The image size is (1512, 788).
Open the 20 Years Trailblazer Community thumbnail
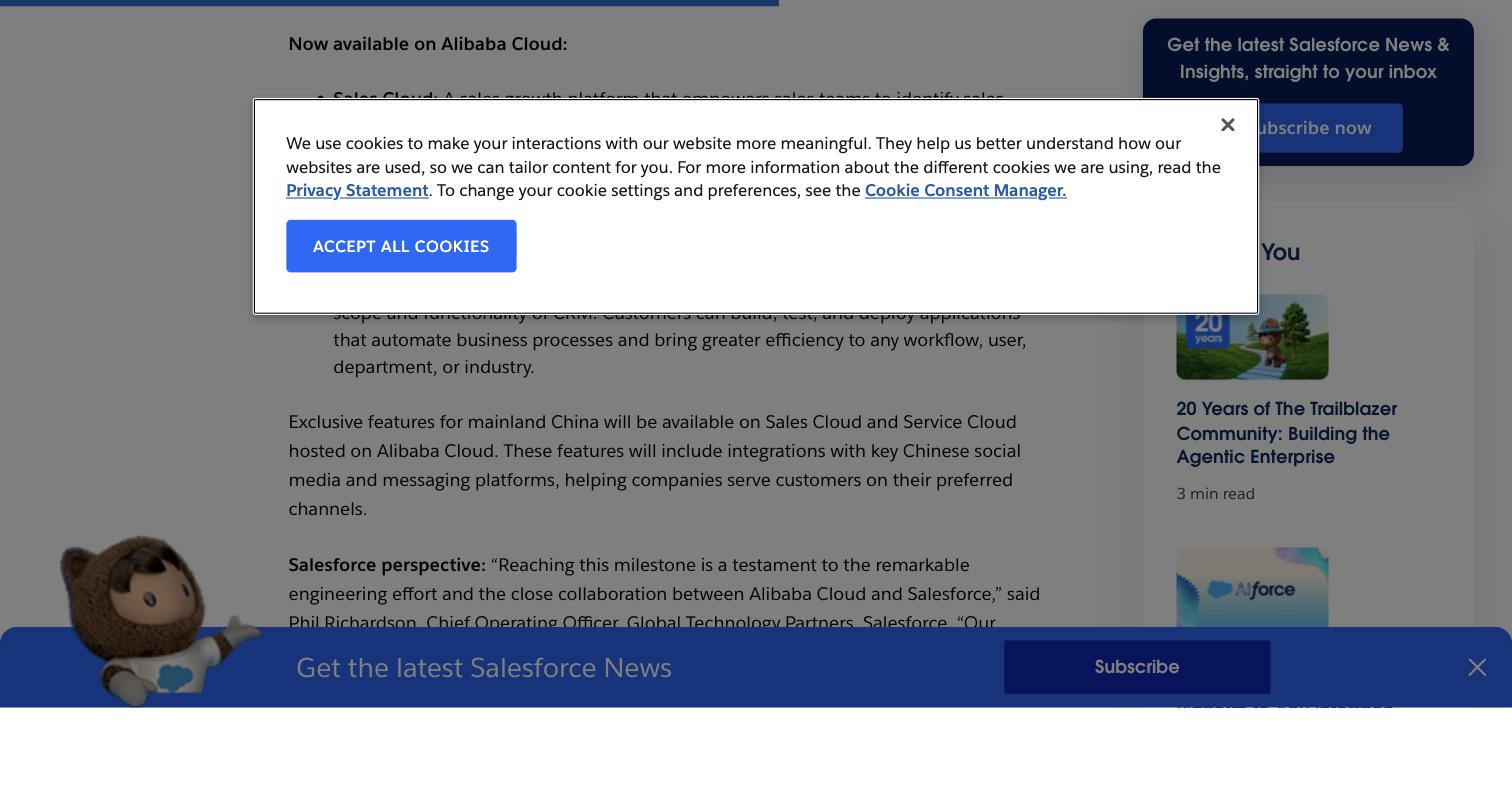pos(1252,337)
